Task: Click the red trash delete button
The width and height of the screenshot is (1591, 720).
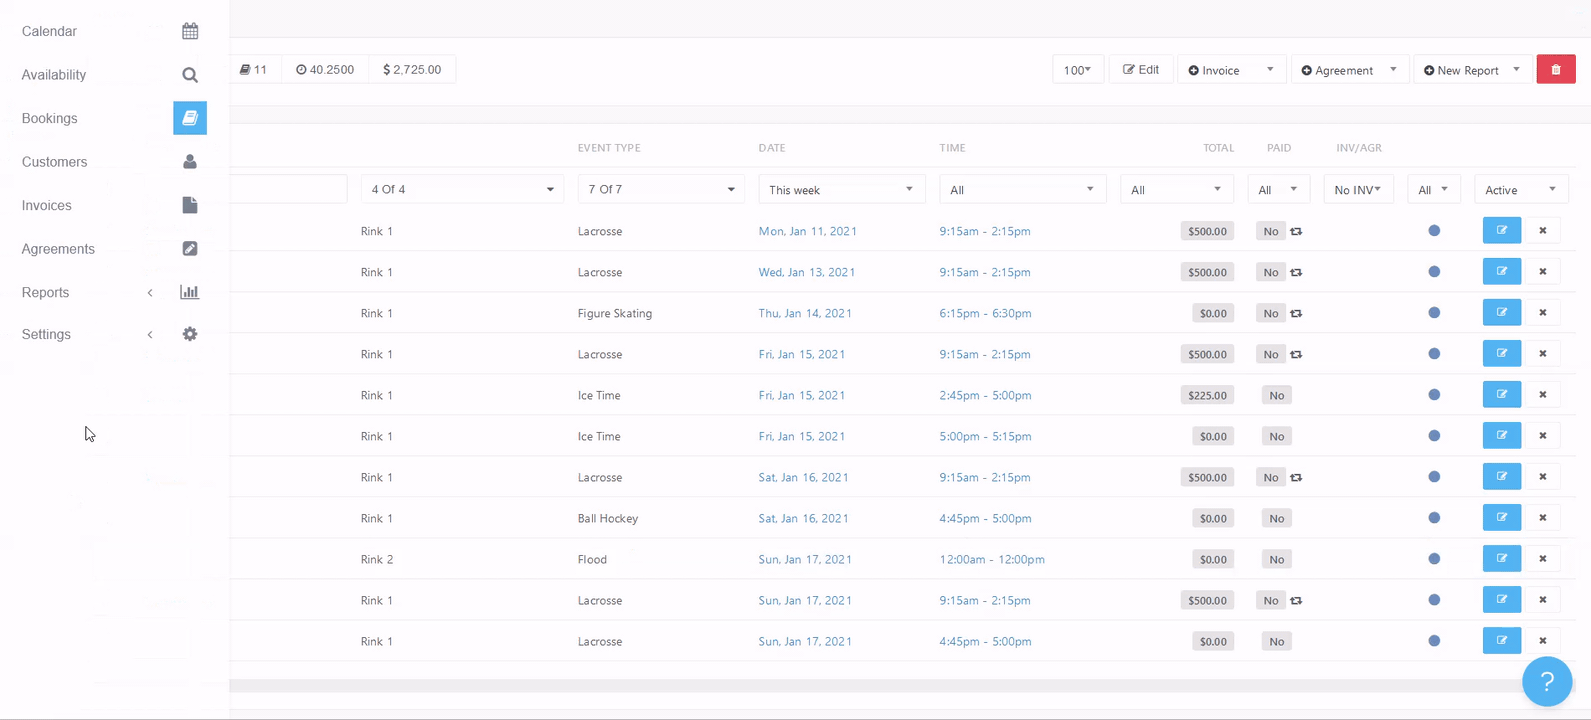Action: pyautogui.click(x=1555, y=70)
